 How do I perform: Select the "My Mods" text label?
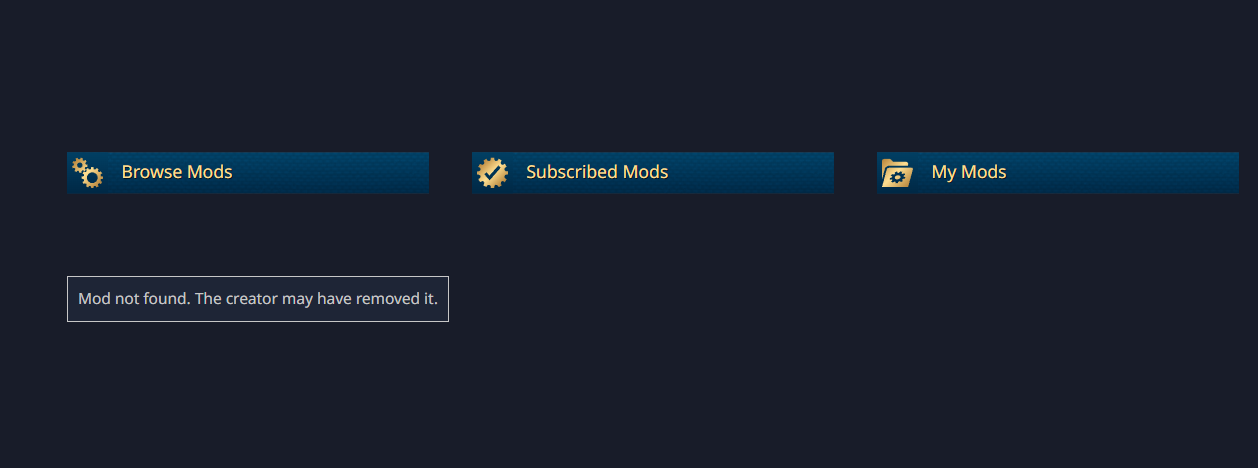click(969, 172)
